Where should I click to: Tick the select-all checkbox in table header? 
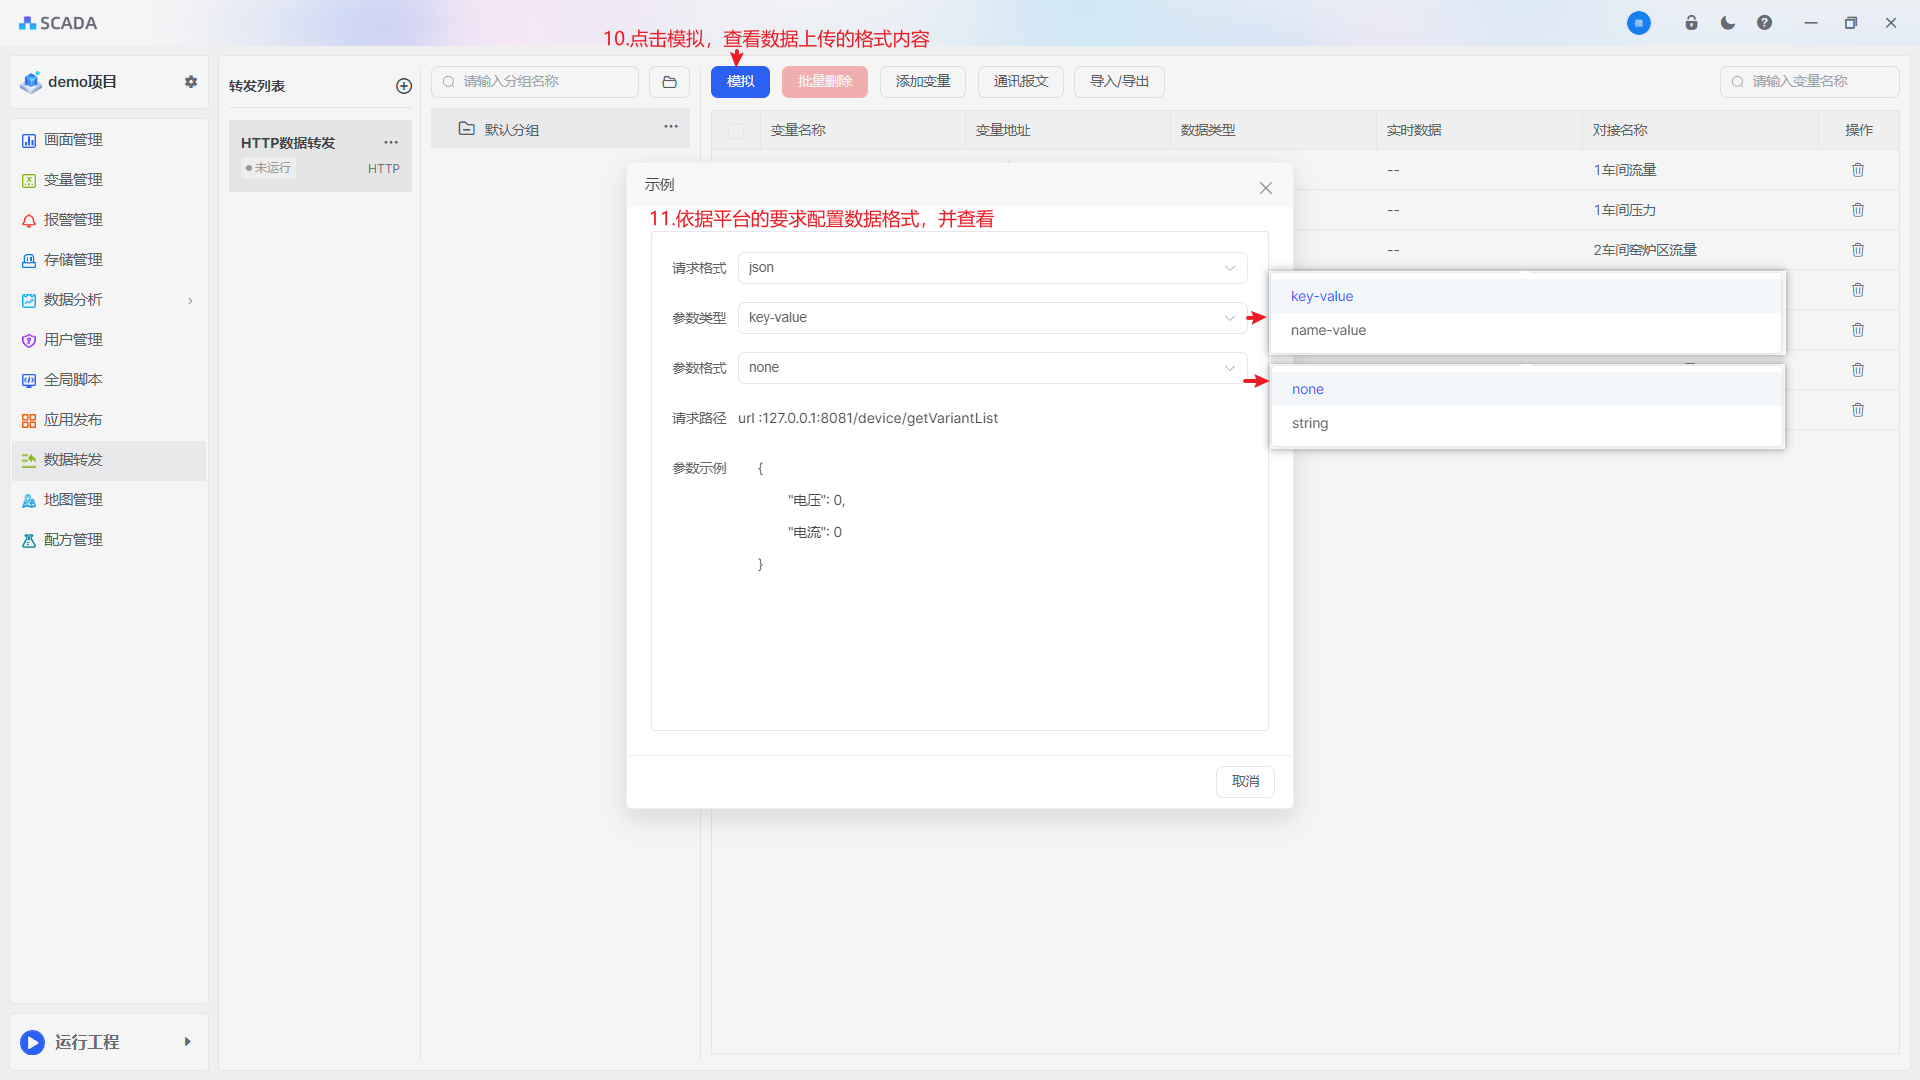pos(736,131)
